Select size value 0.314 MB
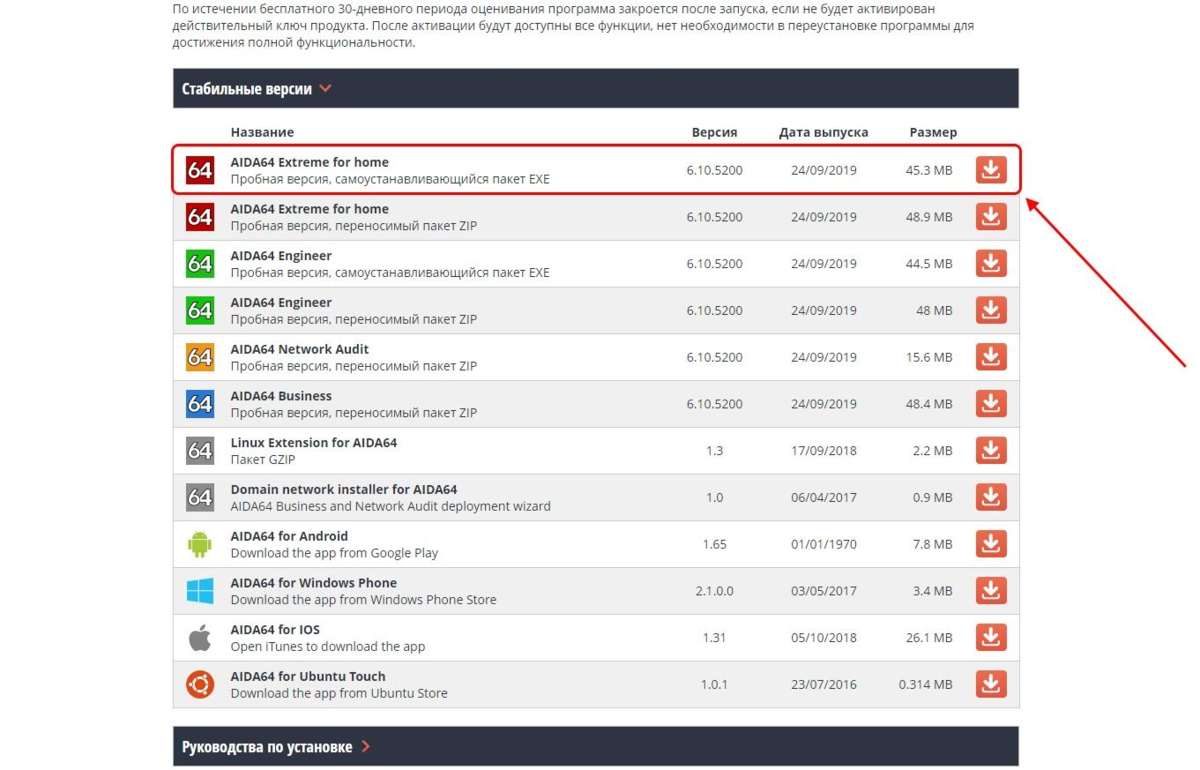 tap(925, 684)
